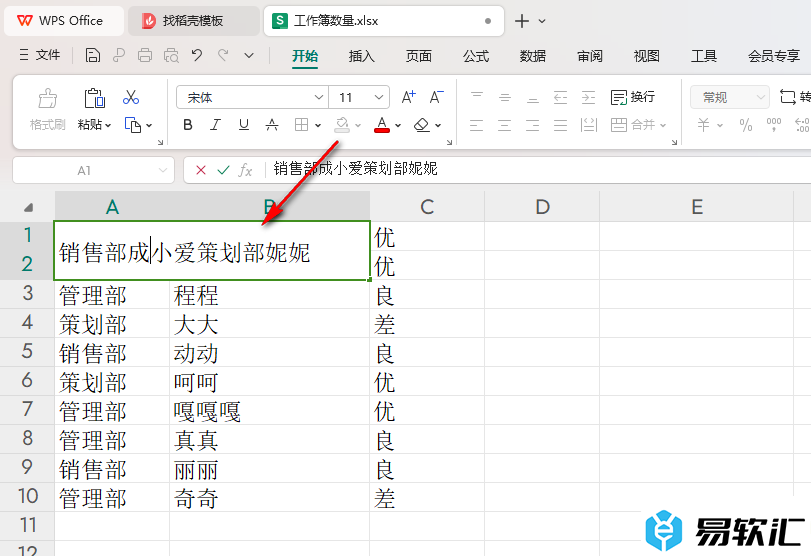Apply red font color

[382, 125]
